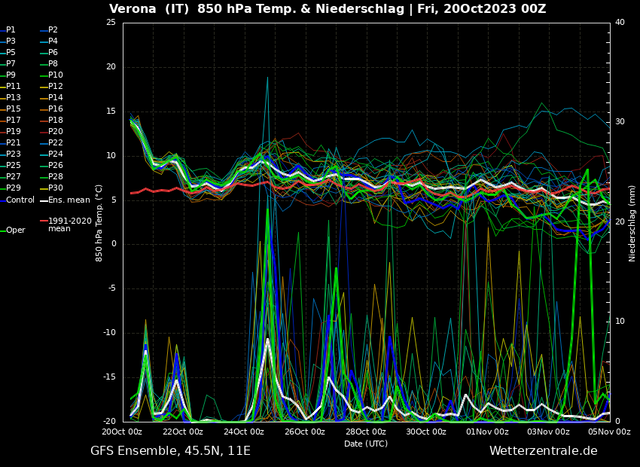Select legend entry P11

pyautogui.click(x=10, y=87)
